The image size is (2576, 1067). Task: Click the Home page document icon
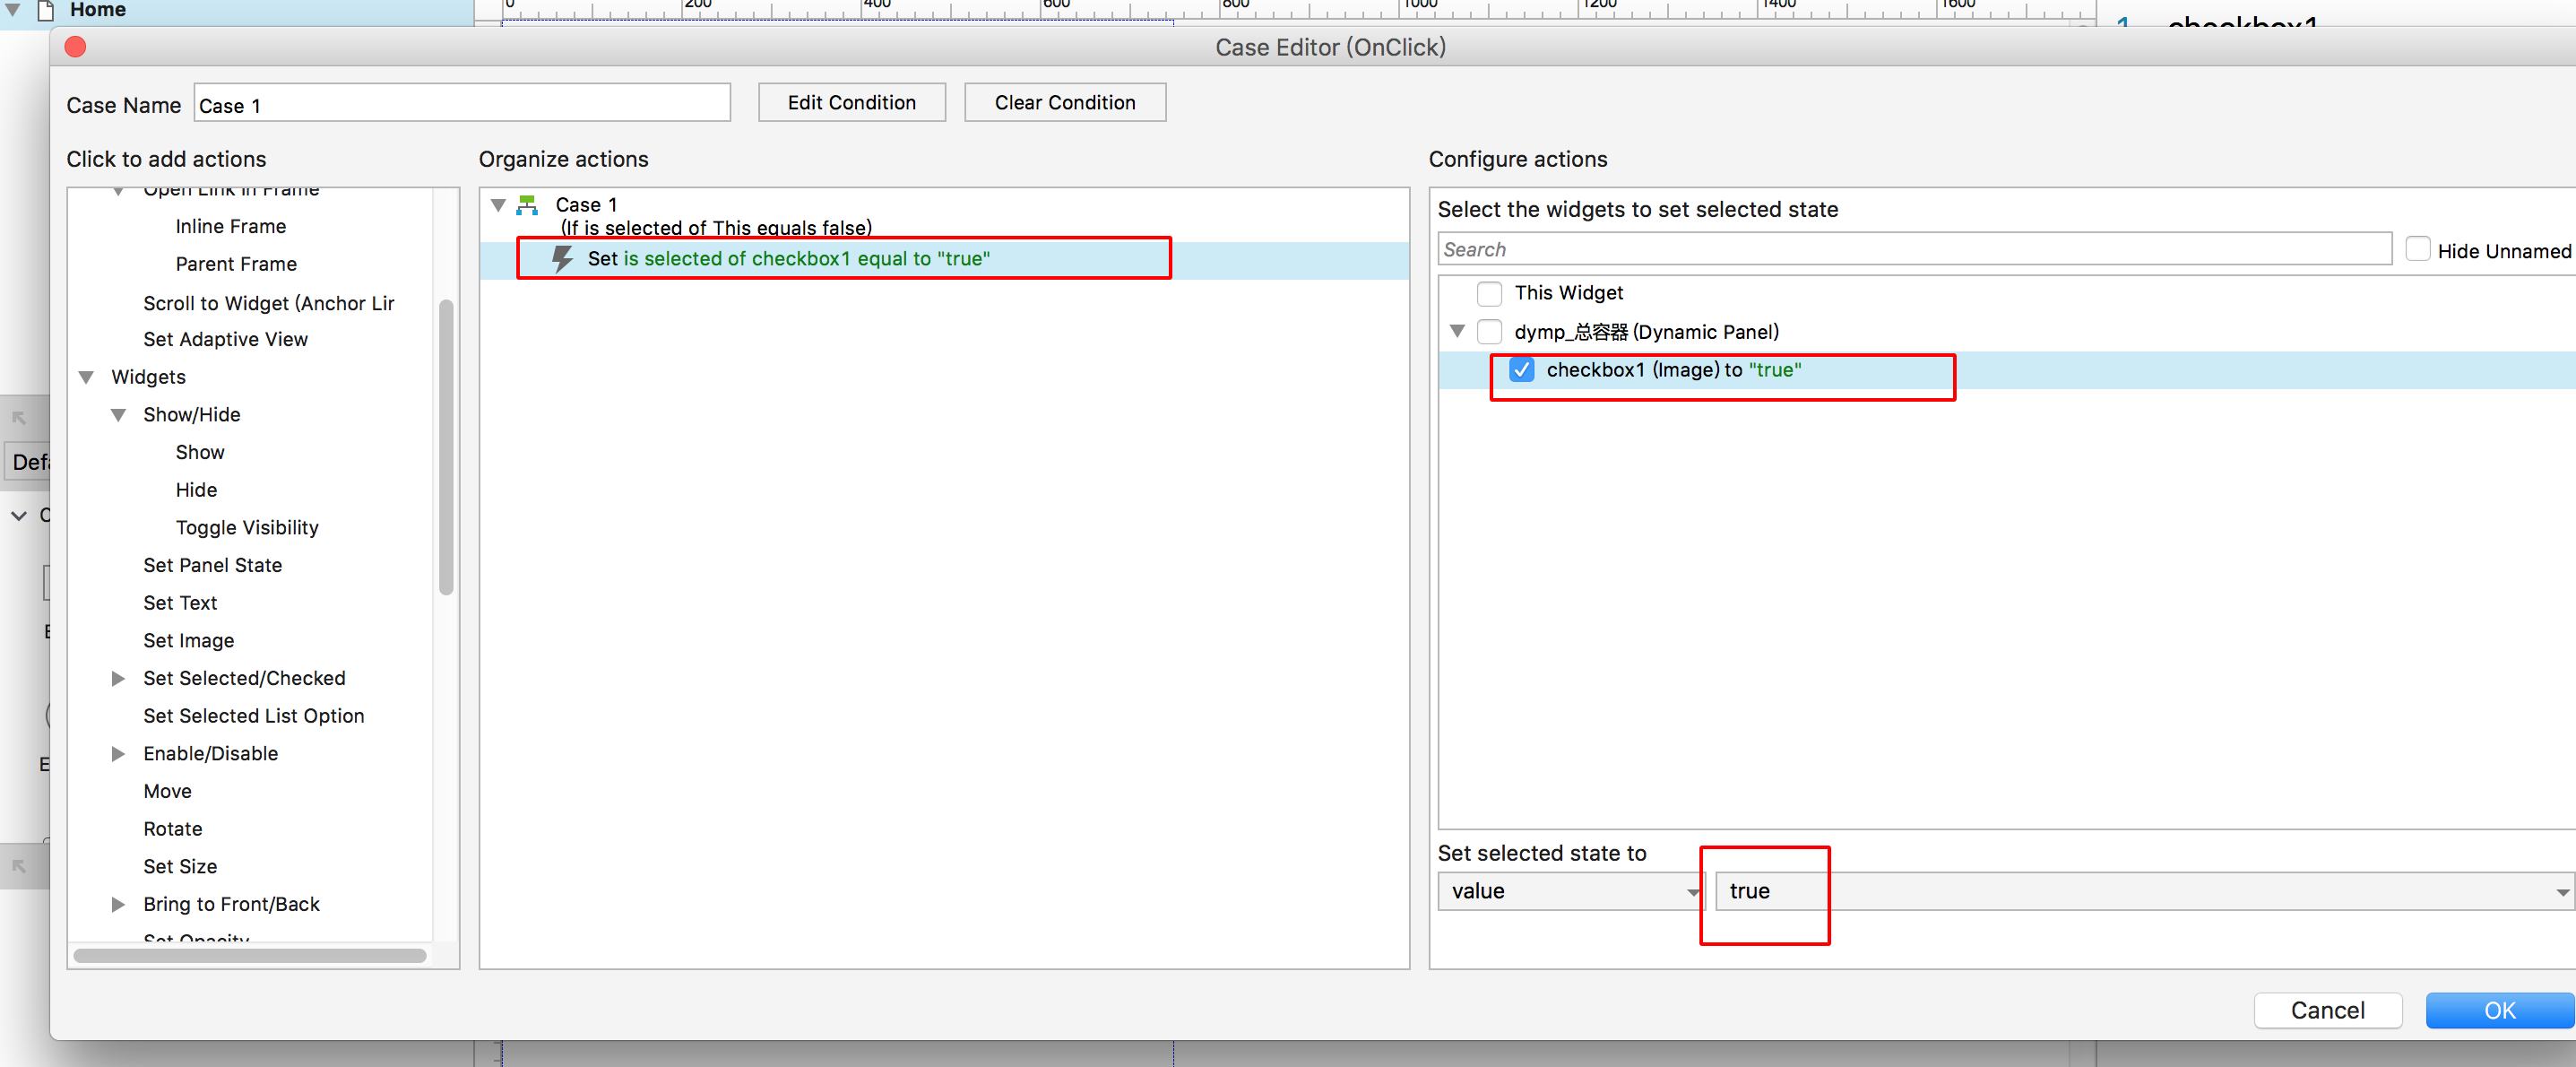[x=45, y=10]
